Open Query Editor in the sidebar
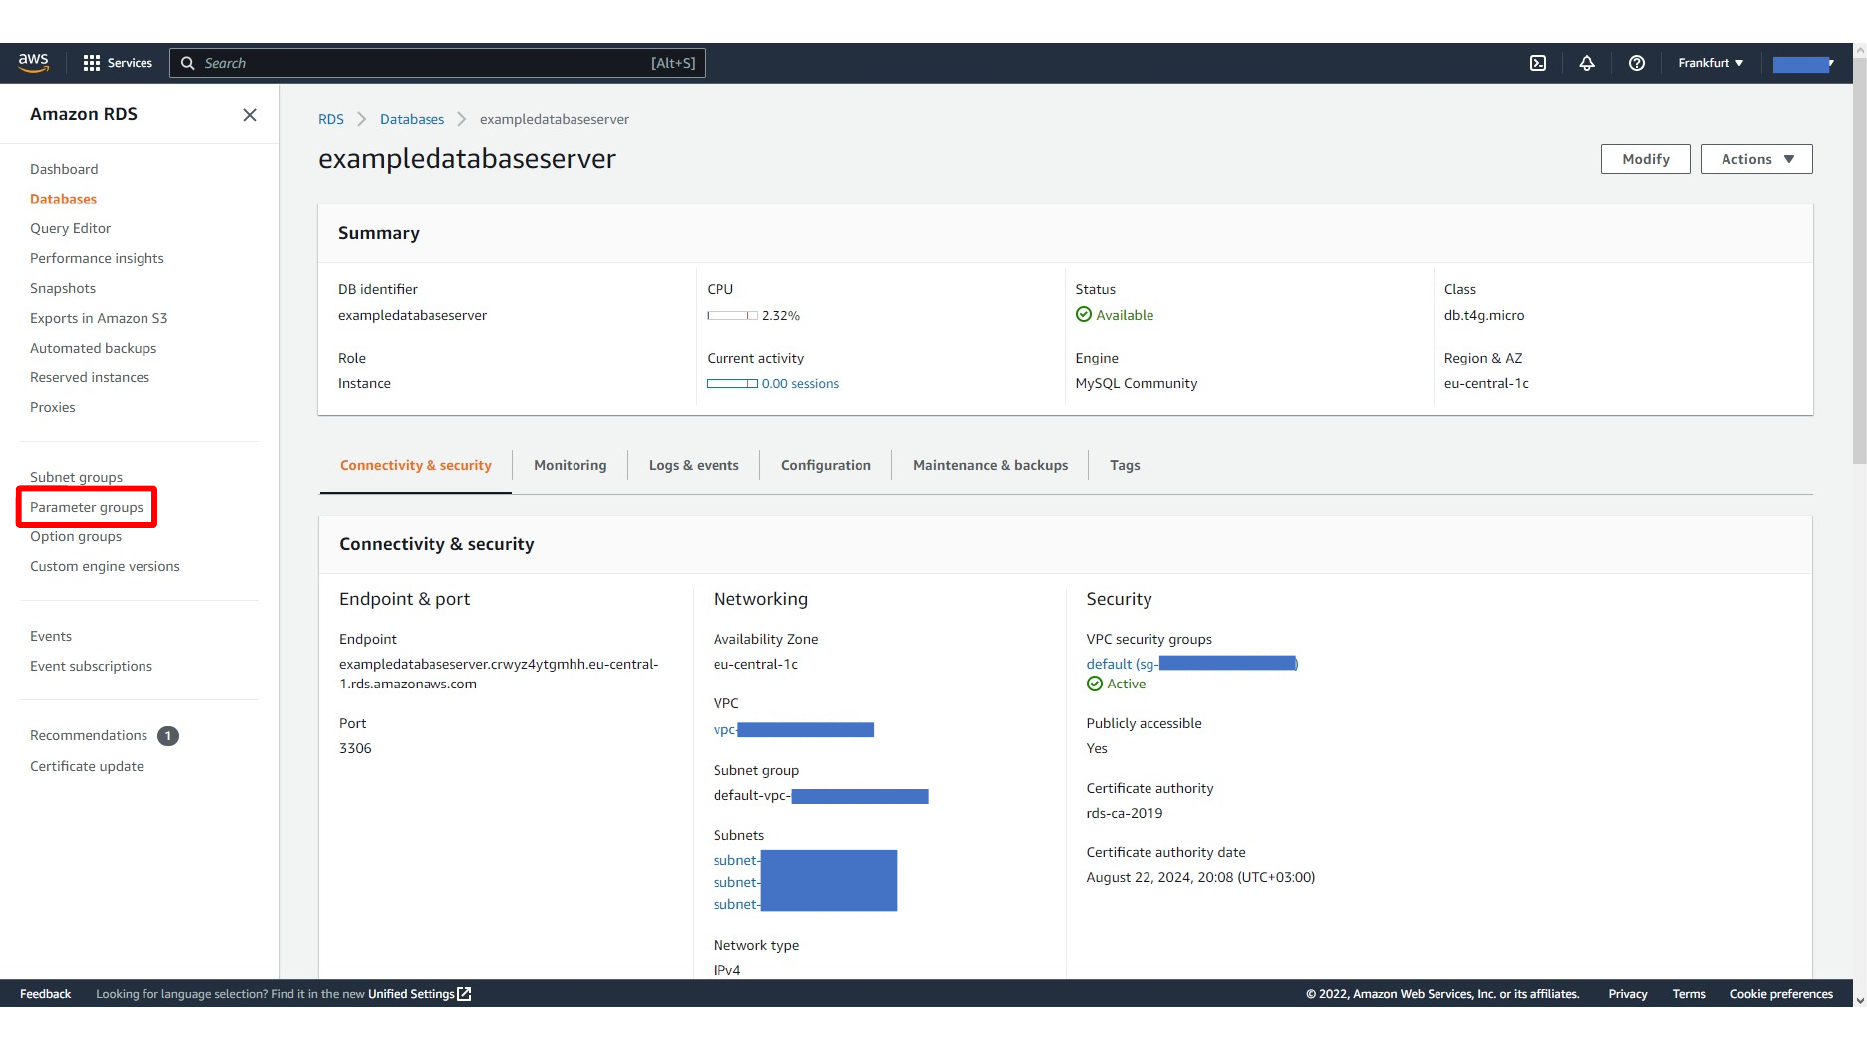1867x1050 pixels. (70, 228)
